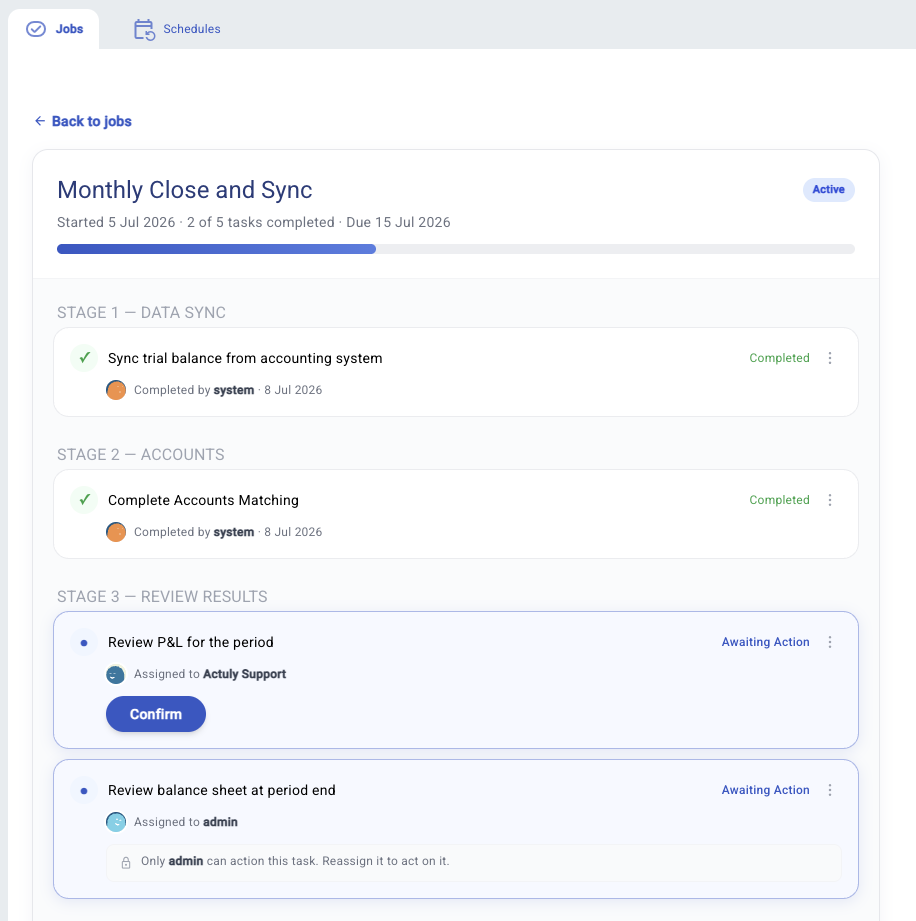Click admin avatar icon
916x921 pixels.
tap(116, 822)
